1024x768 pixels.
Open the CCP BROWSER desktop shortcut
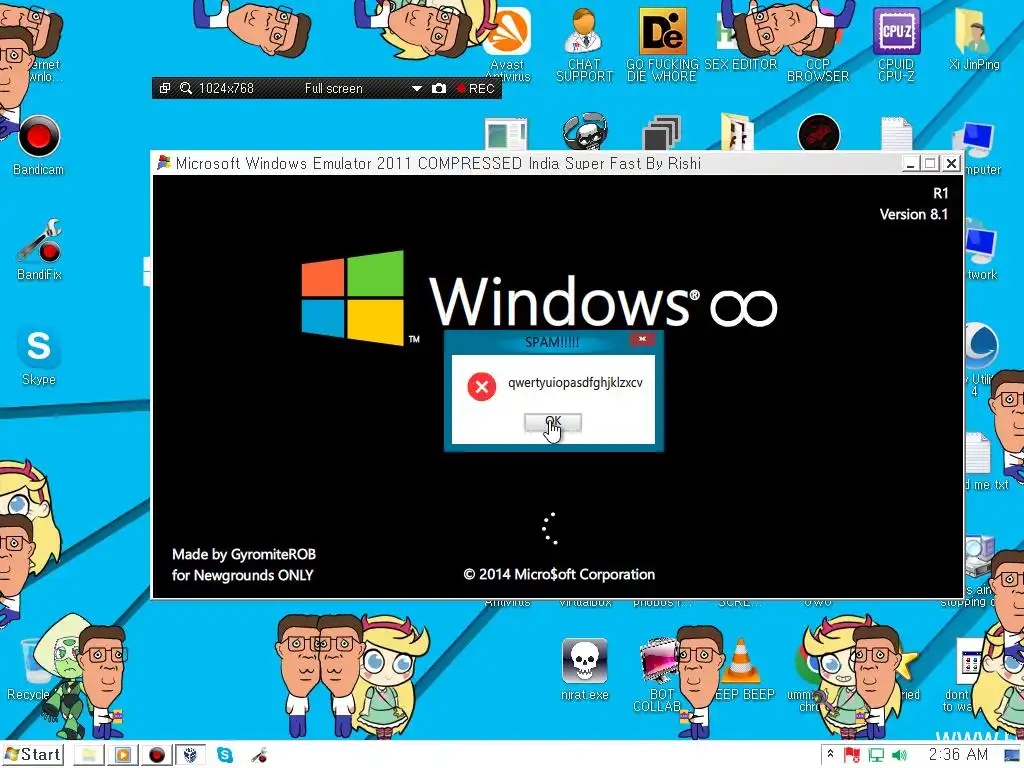tap(818, 44)
